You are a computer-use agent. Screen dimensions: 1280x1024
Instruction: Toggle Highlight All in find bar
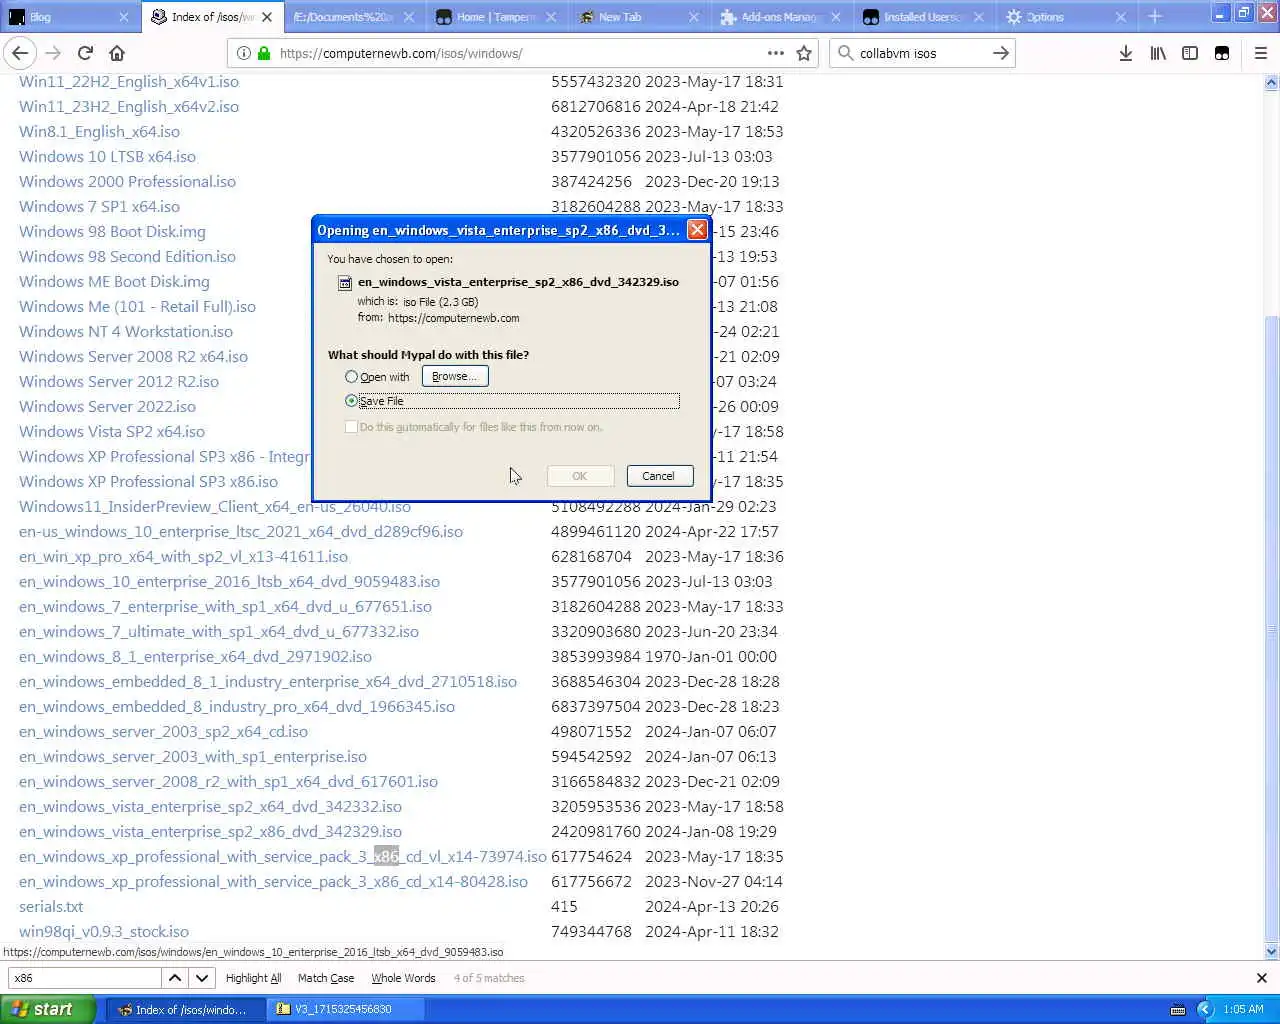[253, 978]
